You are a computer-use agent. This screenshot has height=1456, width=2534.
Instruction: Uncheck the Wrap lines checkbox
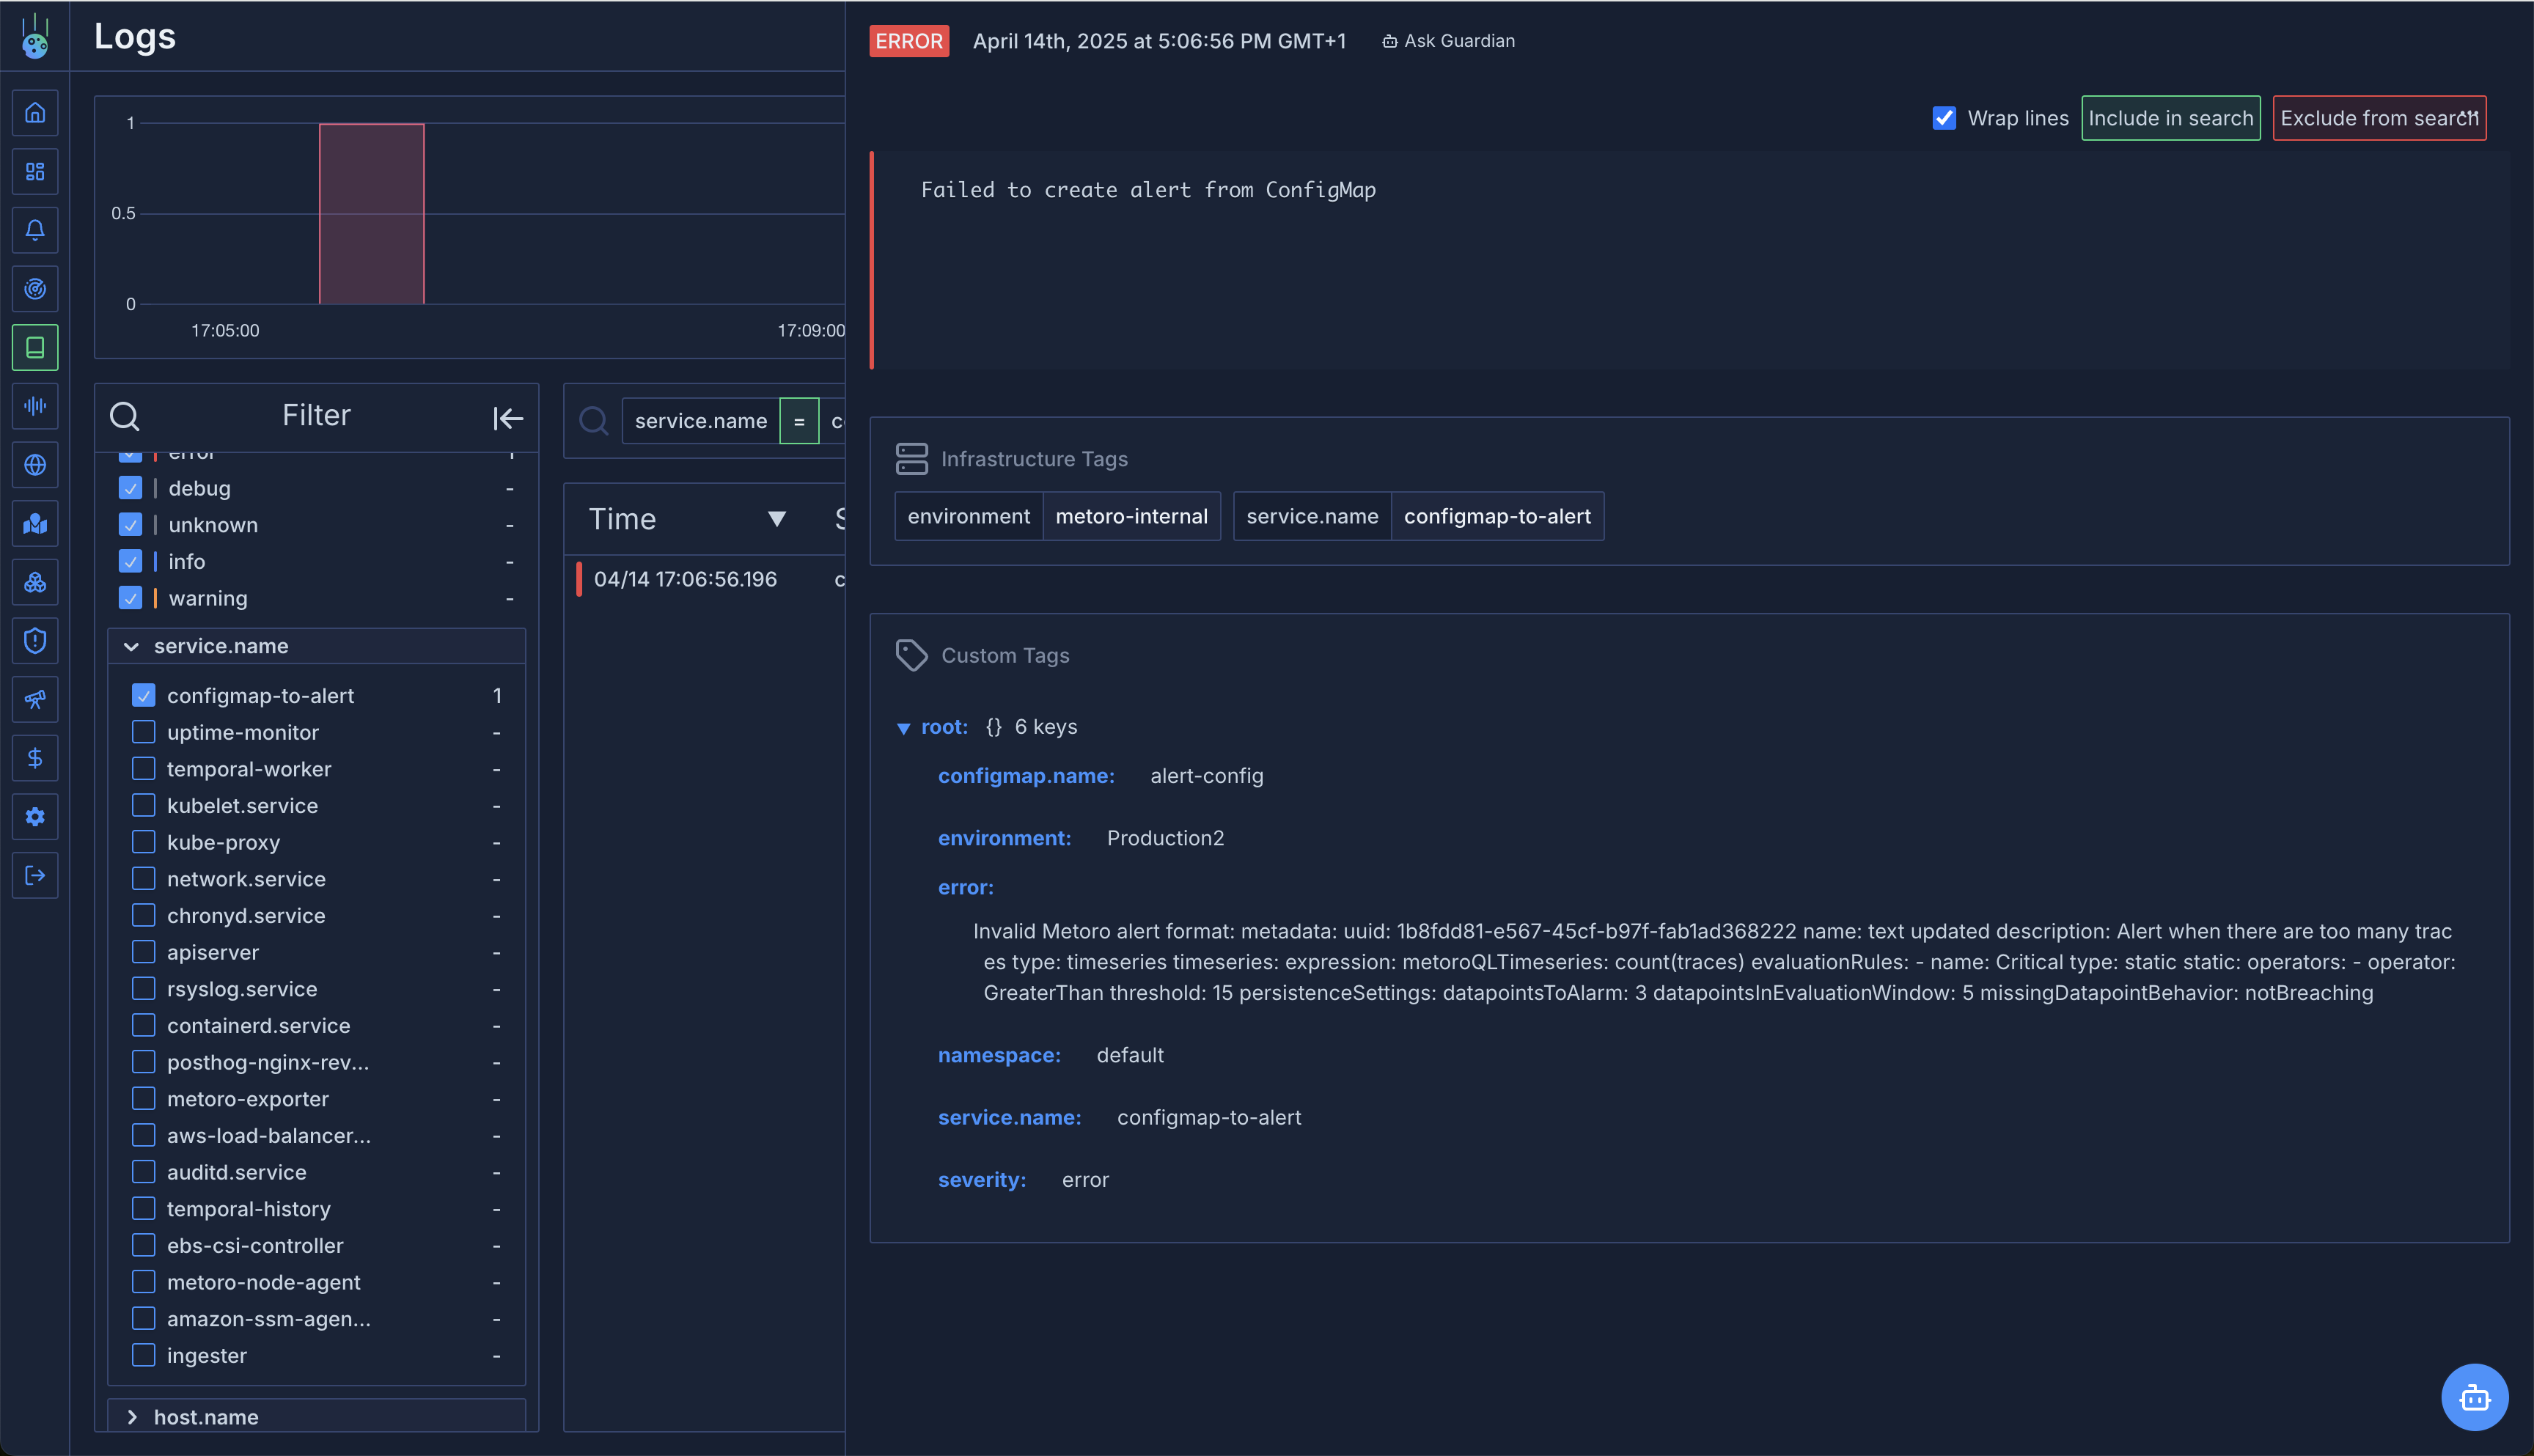pos(1943,118)
